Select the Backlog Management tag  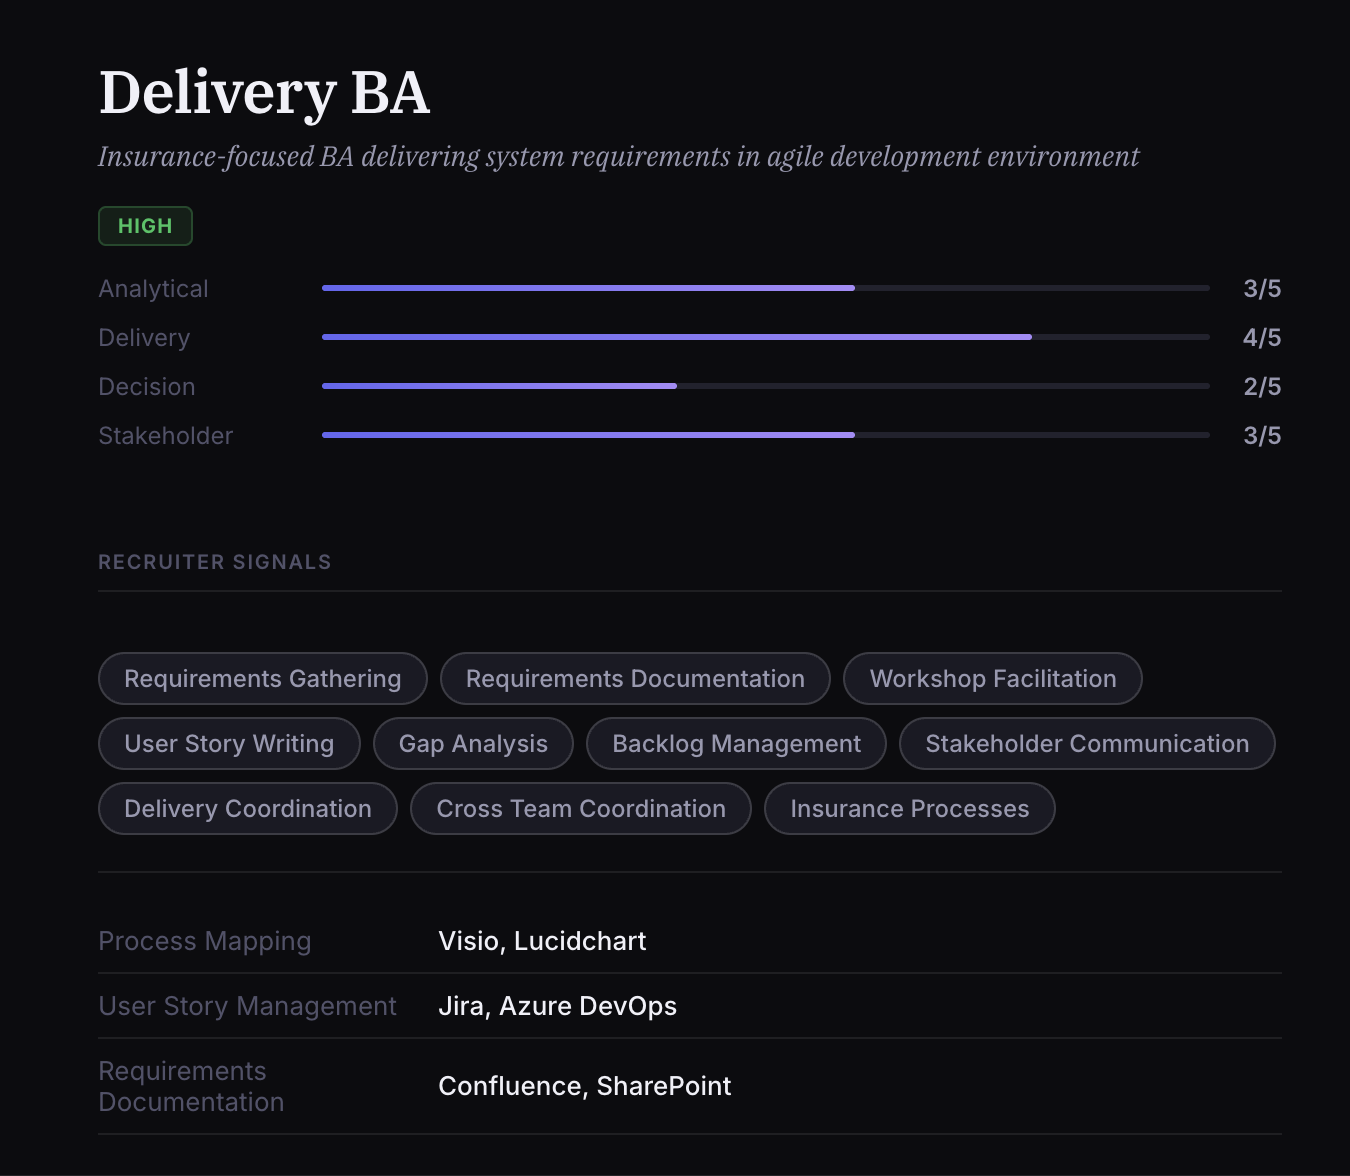coord(736,743)
